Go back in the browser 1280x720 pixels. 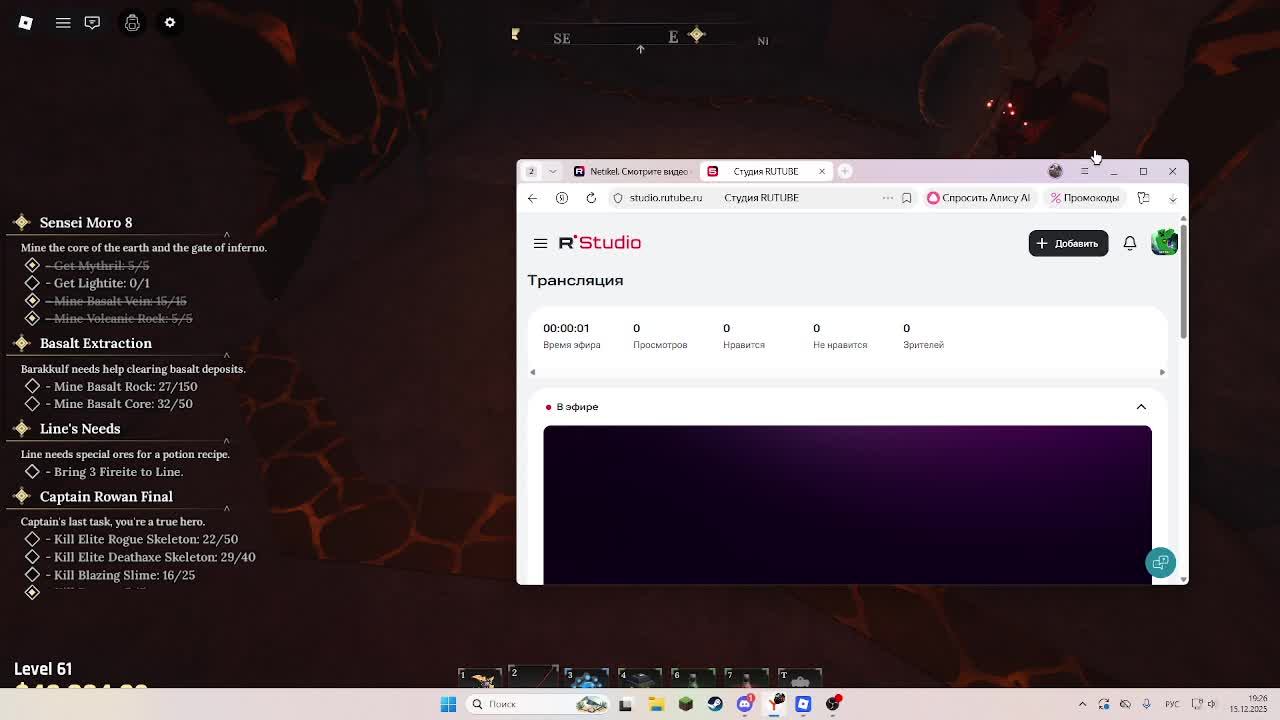[x=532, y=198]
